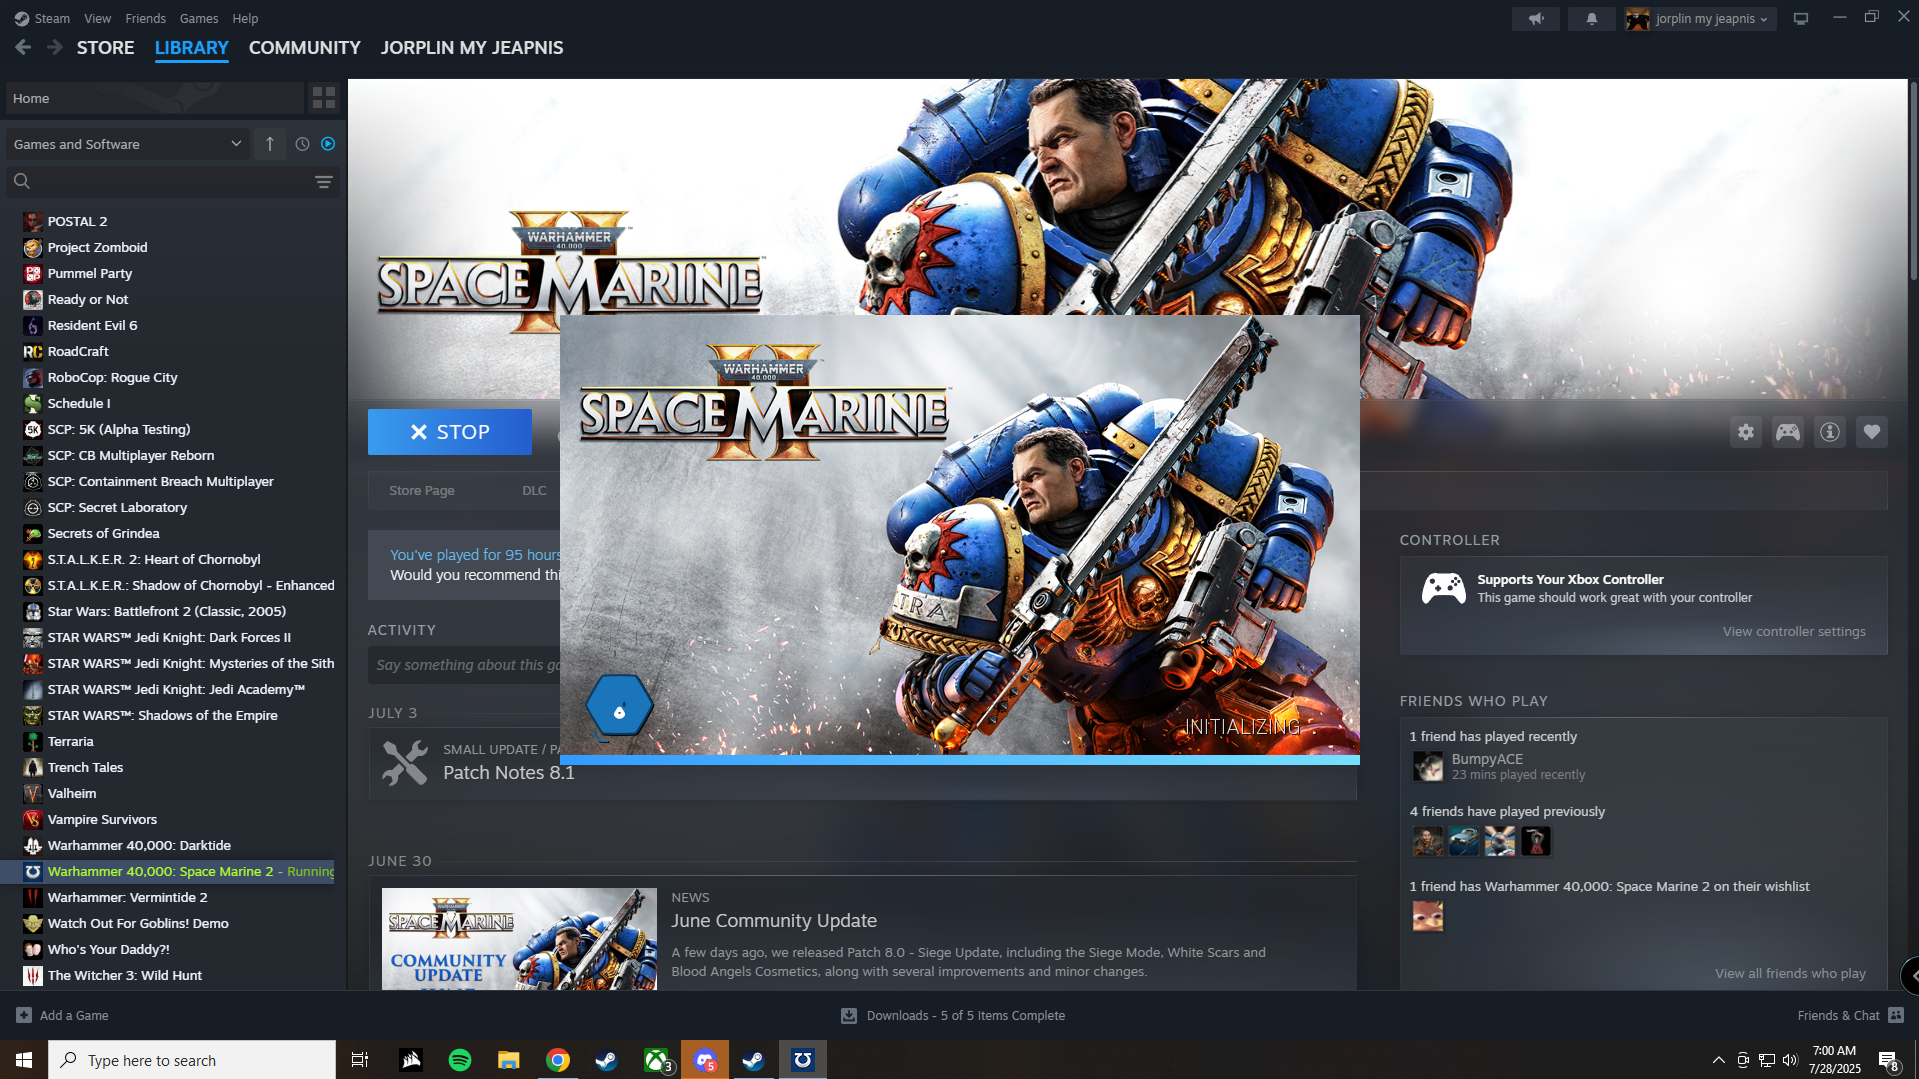Open notifications bell icon
This screenshot has height=1079, width=1919.
(x=1592, y=18)
